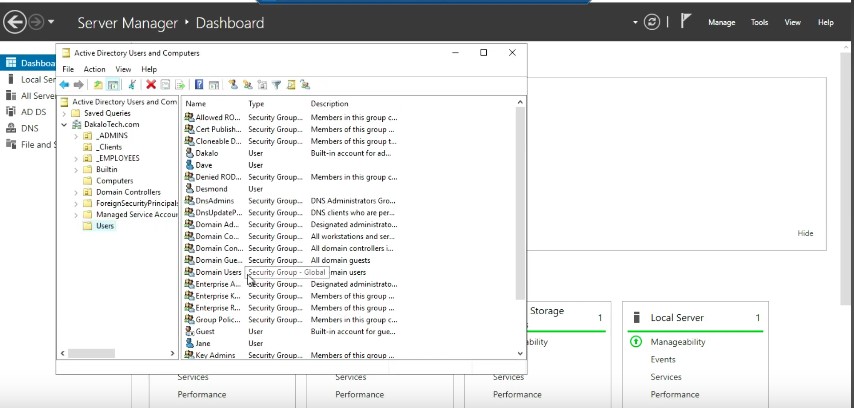Expand the Managed Service Accounts node
Viewport: 854px width, 408px height.
(76, 215)
